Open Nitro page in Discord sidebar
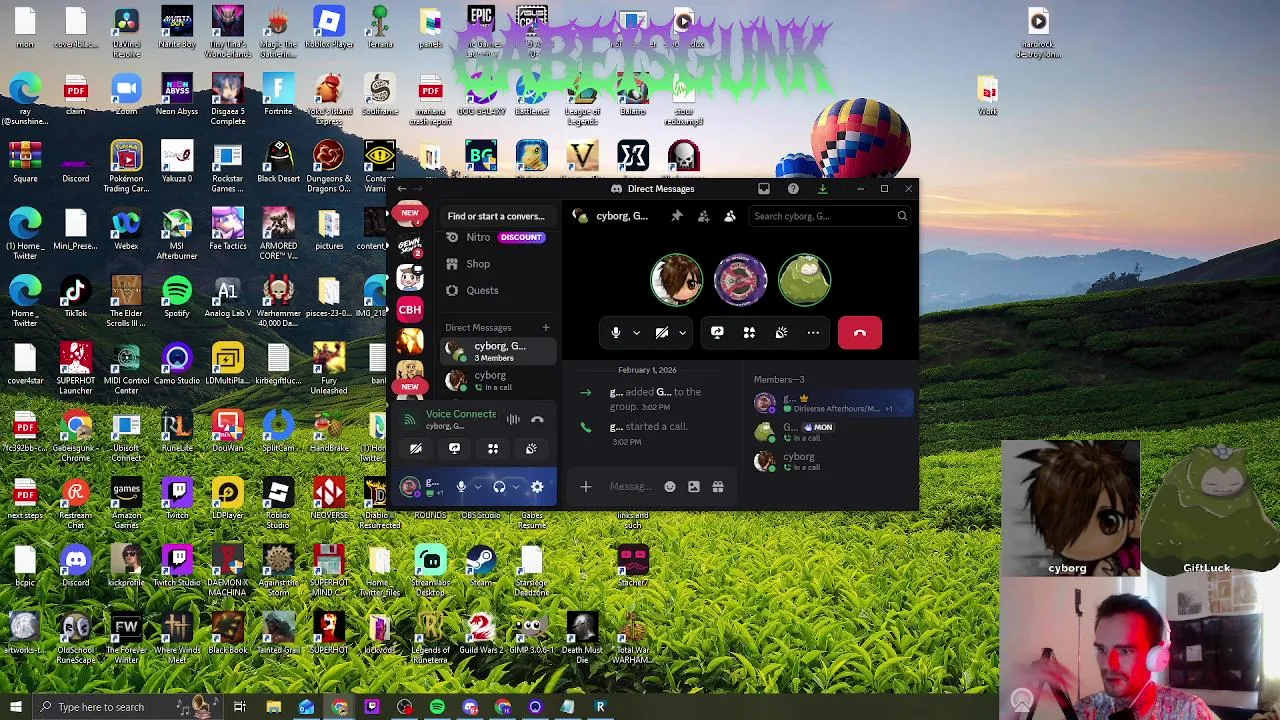Viewport: 1280px width, 720px height. 497,237
